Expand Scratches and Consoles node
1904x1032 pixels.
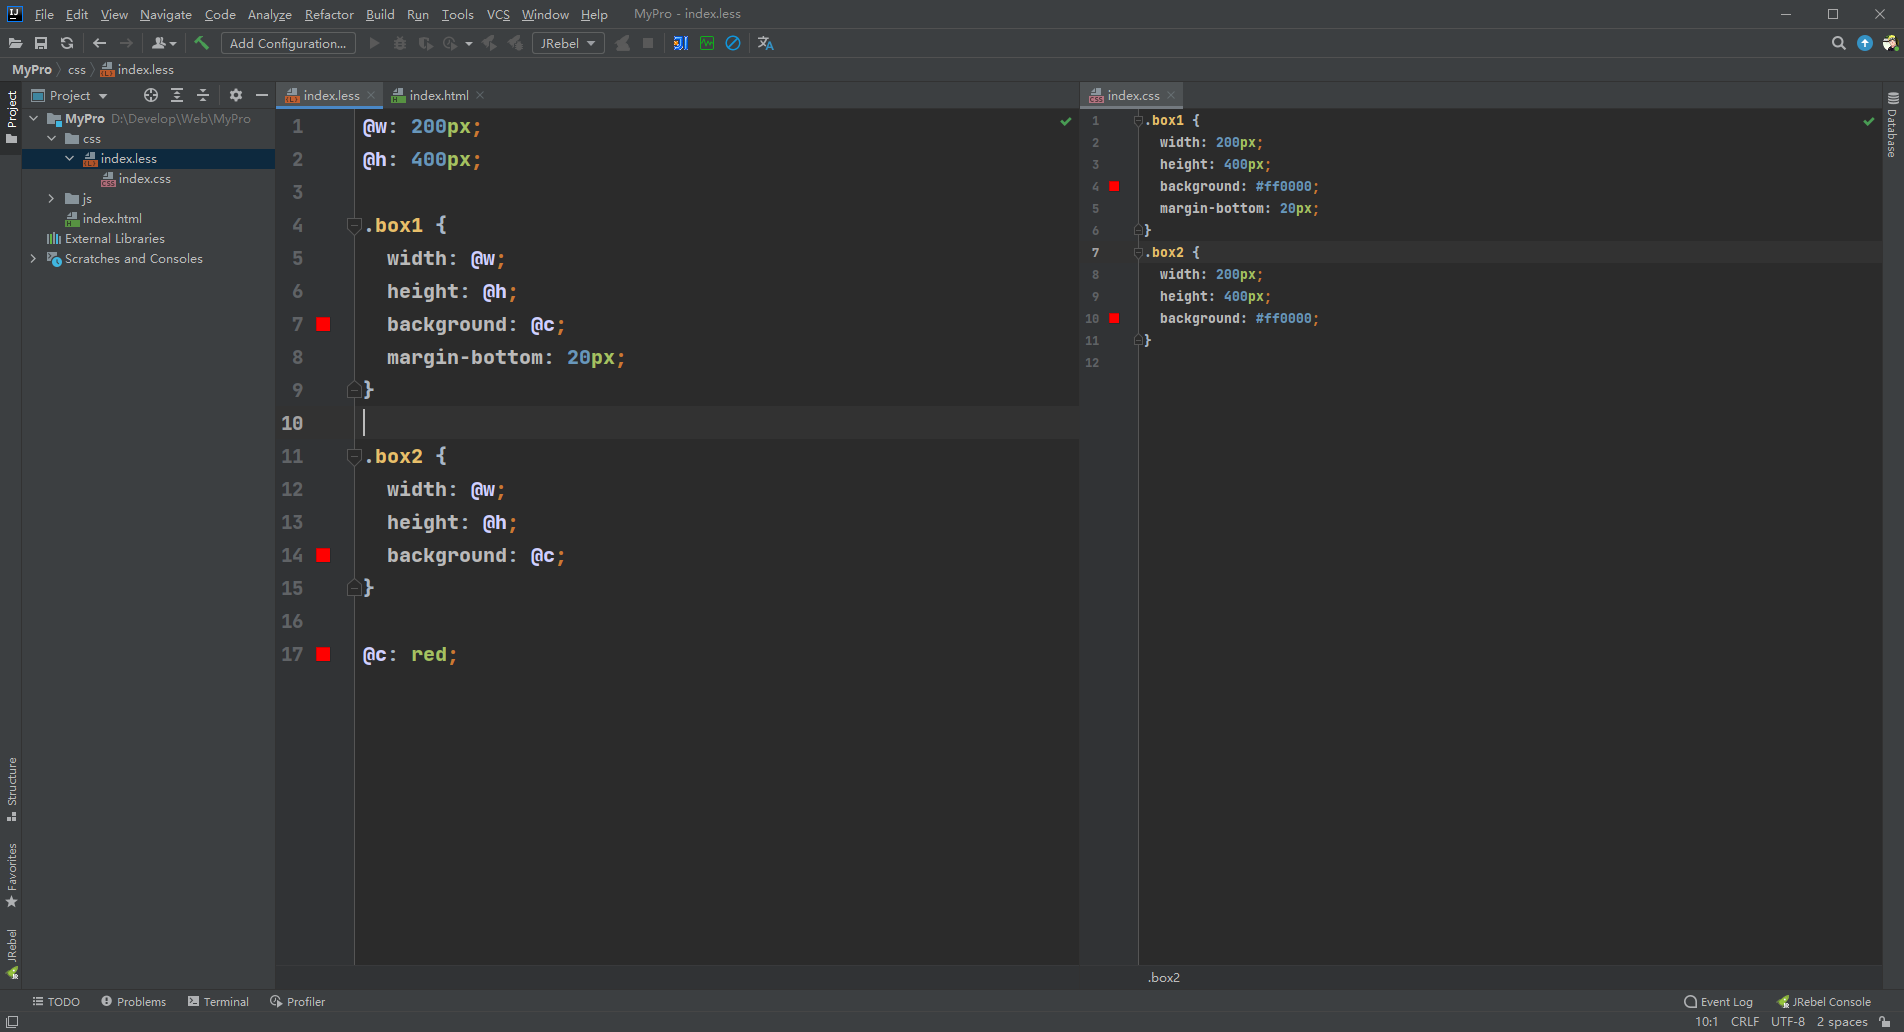pos(34,259)
